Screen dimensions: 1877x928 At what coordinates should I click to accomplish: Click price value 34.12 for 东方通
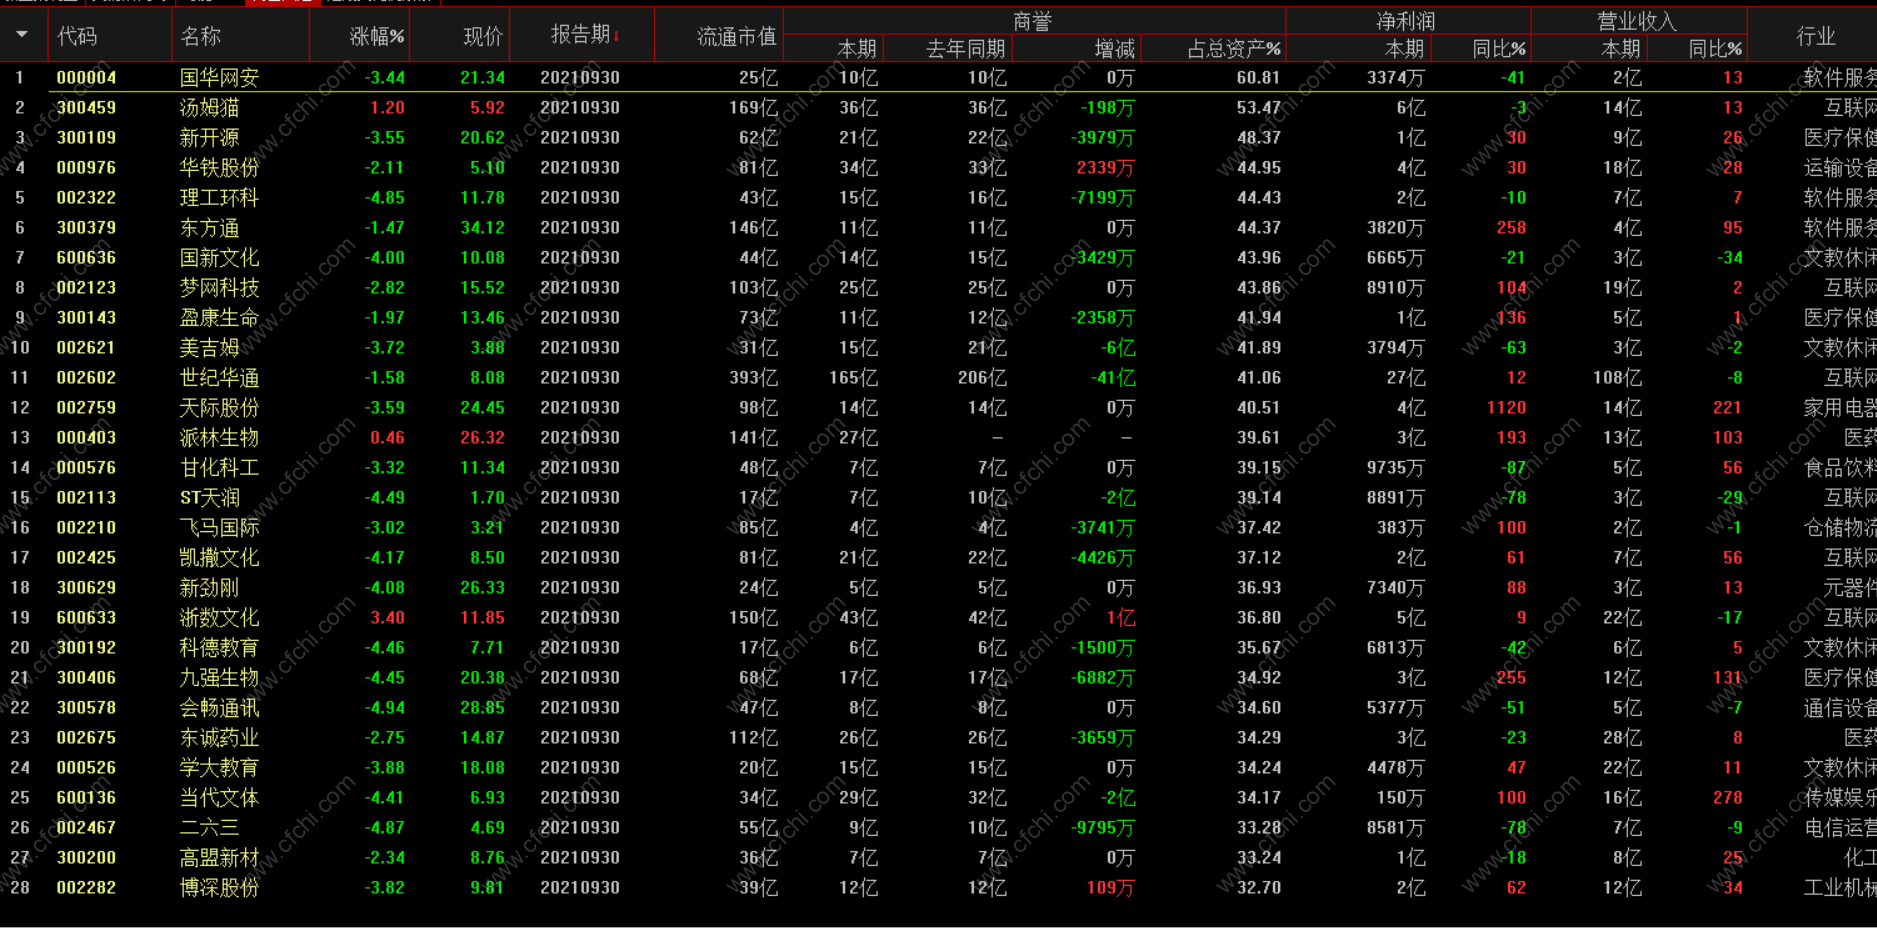point(483,227)
